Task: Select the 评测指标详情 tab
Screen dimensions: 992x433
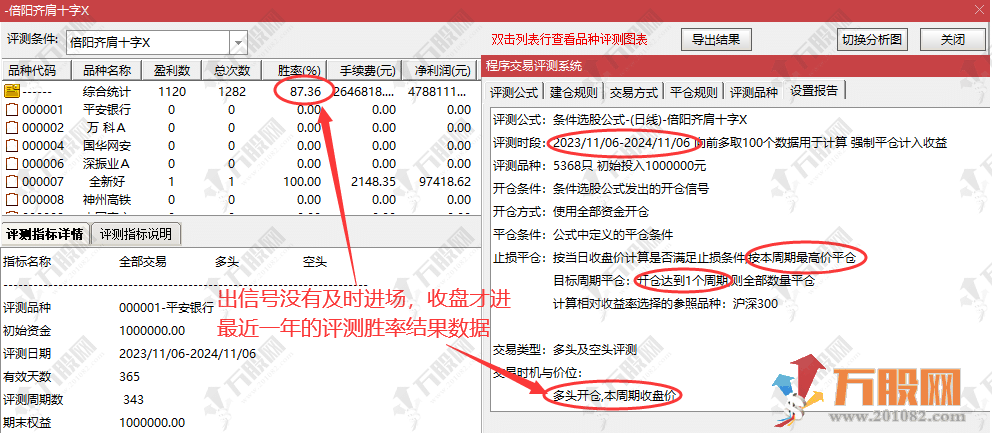Action: pos(45,235)
